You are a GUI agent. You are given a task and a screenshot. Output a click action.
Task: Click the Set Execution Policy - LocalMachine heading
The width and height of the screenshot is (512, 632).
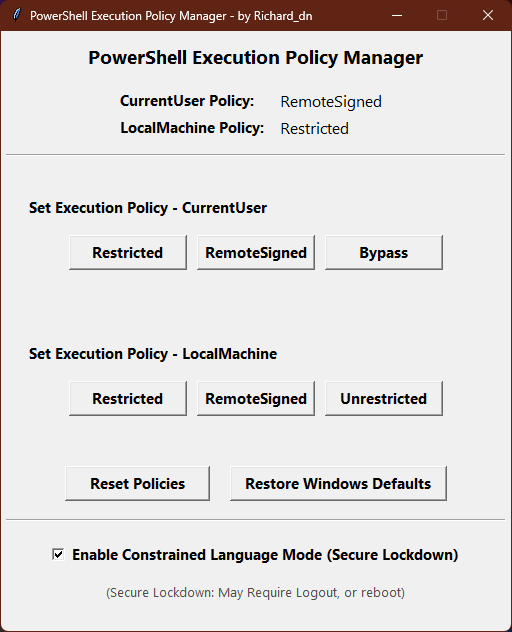tap(153, 354)
